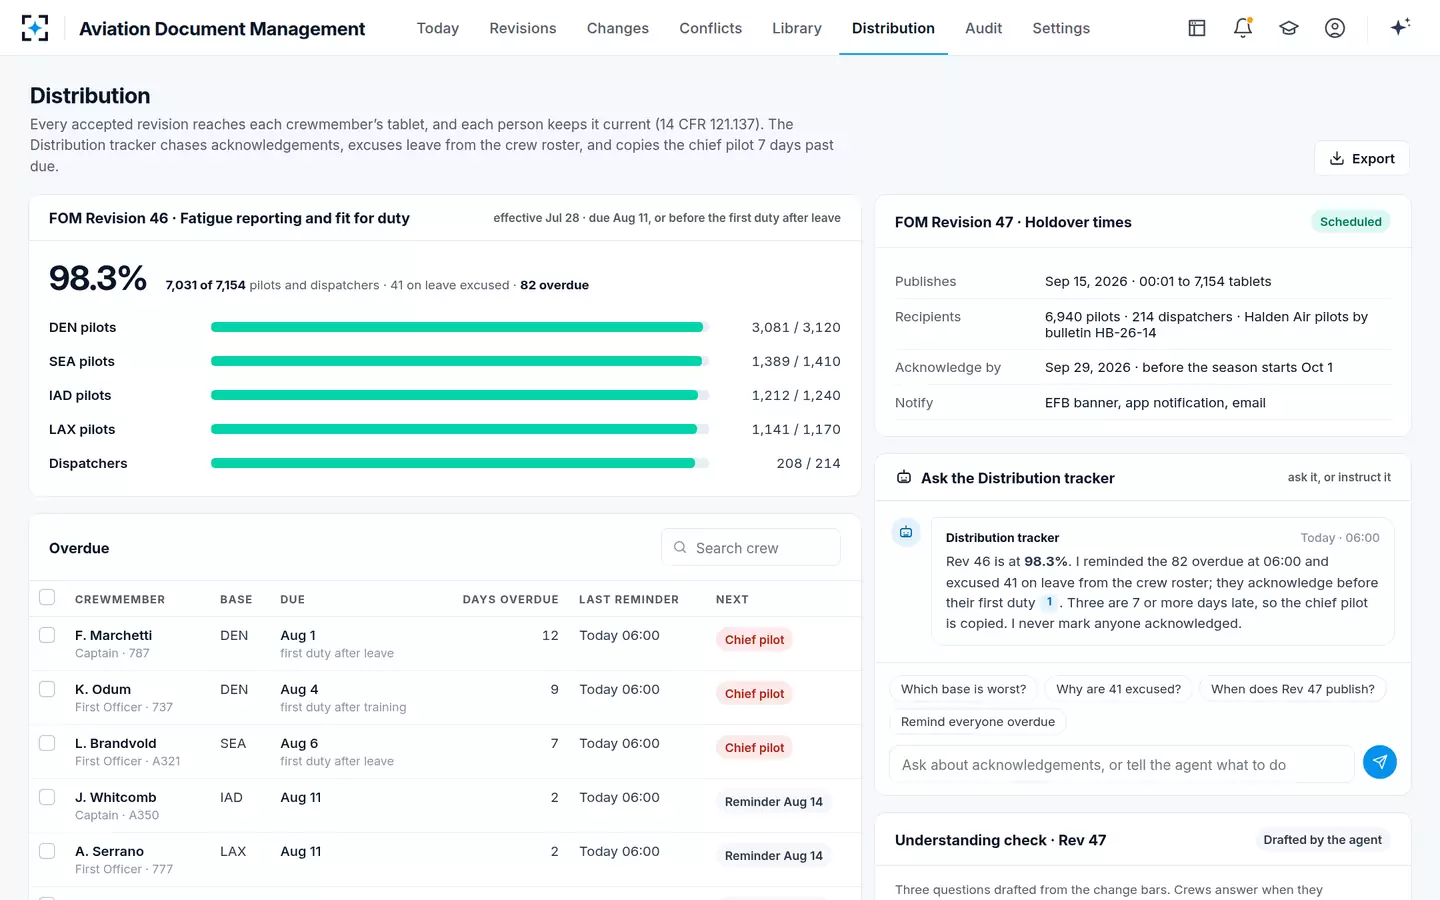
Task: Click the Chief pilot tag for K. Odum
Action: coord(754,694)
